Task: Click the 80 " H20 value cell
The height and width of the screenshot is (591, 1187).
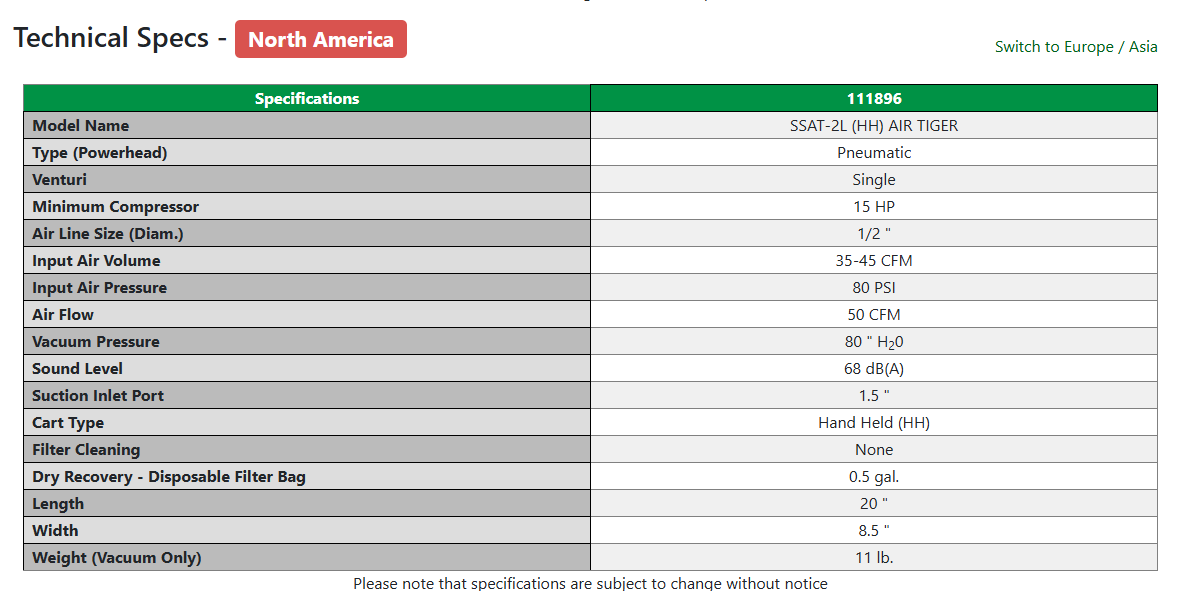Action: point(874,342)
